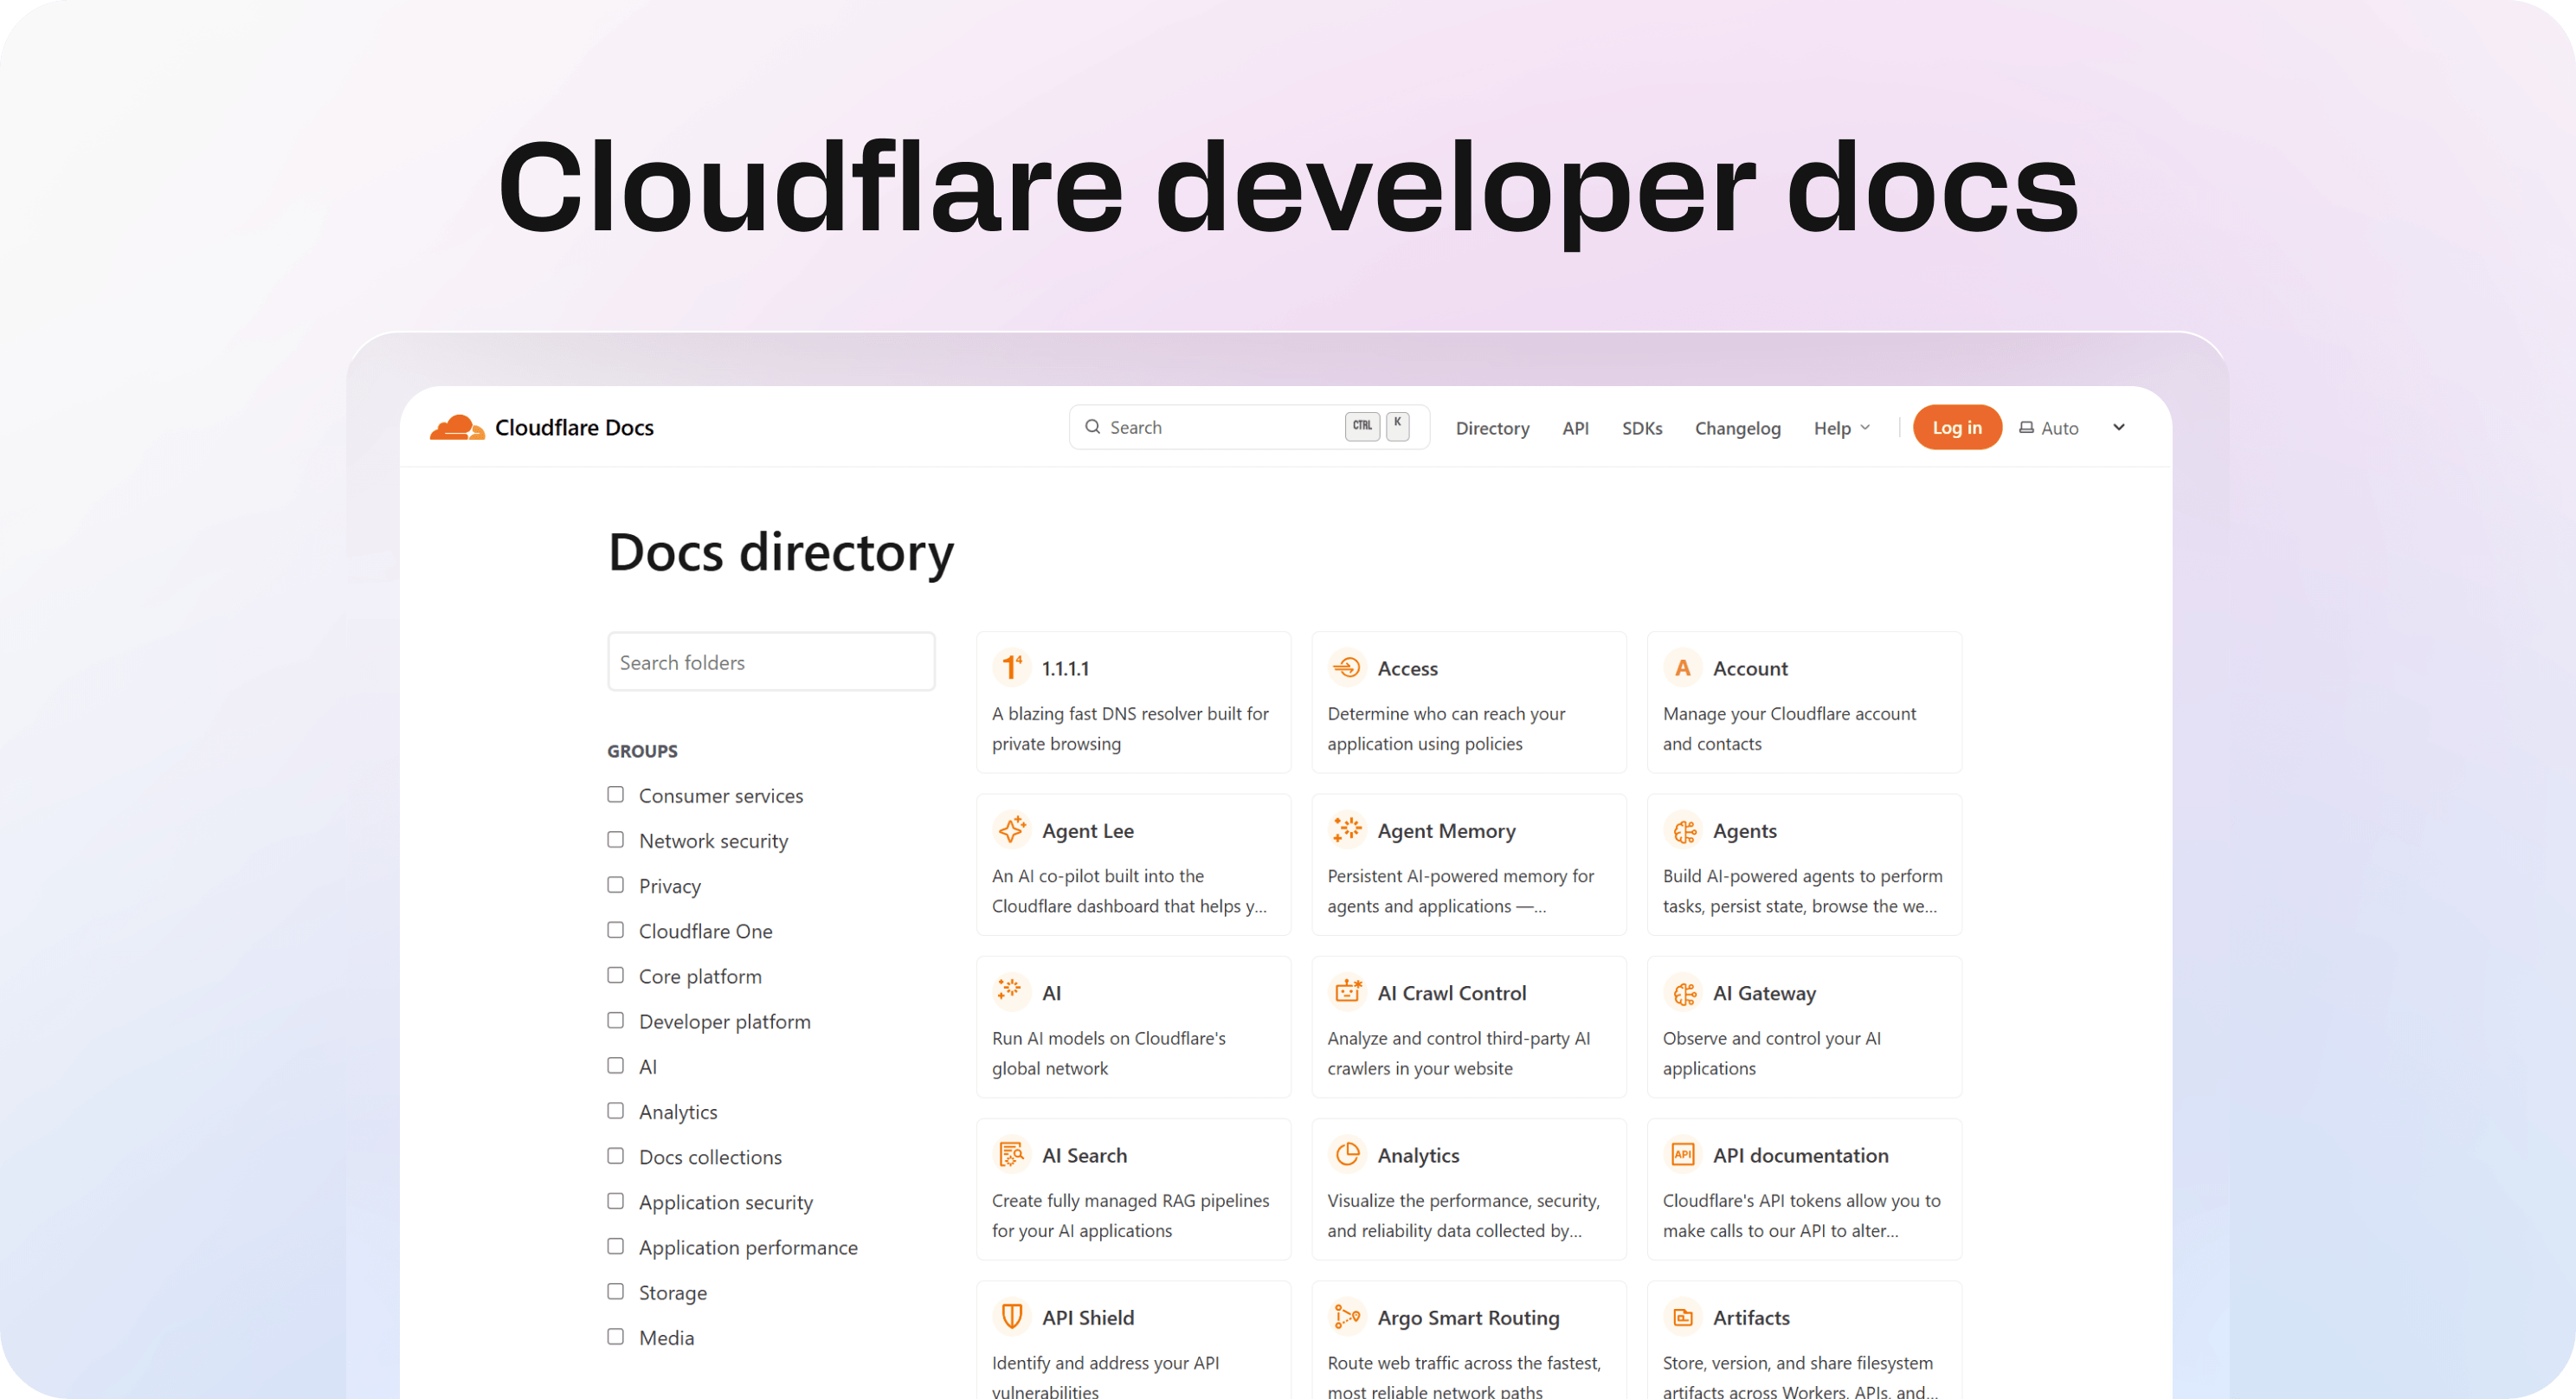Click the K key shortcut badge
The height and width of the screenshot is (1399, 2576).
pyautogui.click(x=1397, y=425)
